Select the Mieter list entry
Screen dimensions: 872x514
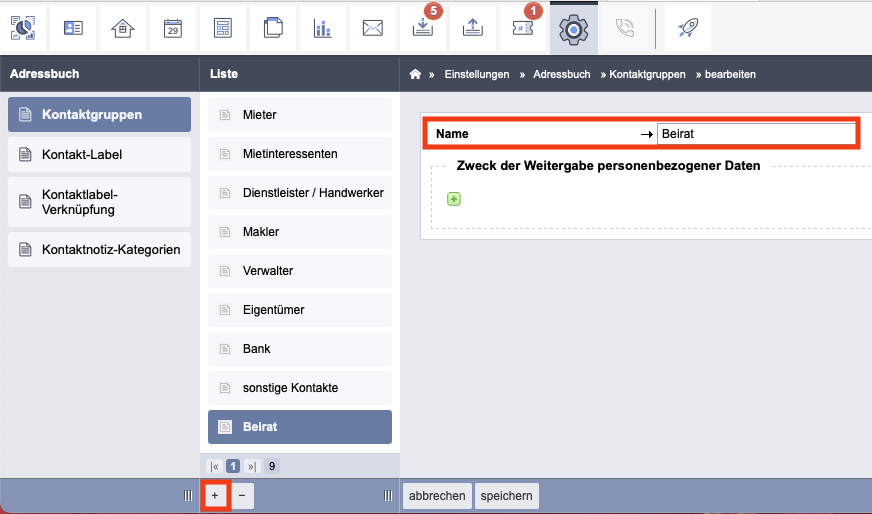click(300, 115)
